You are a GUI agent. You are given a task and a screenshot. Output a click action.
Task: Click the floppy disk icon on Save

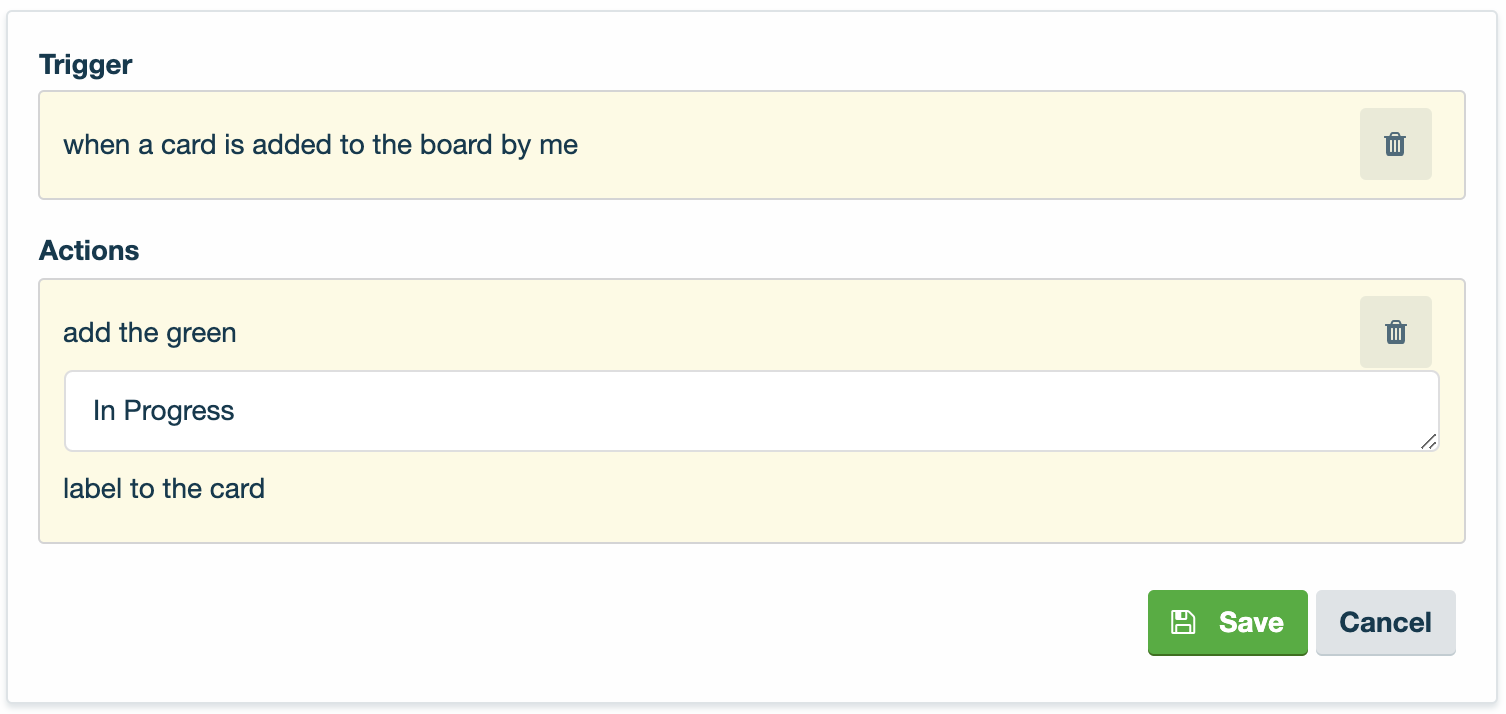(1183, 622)
